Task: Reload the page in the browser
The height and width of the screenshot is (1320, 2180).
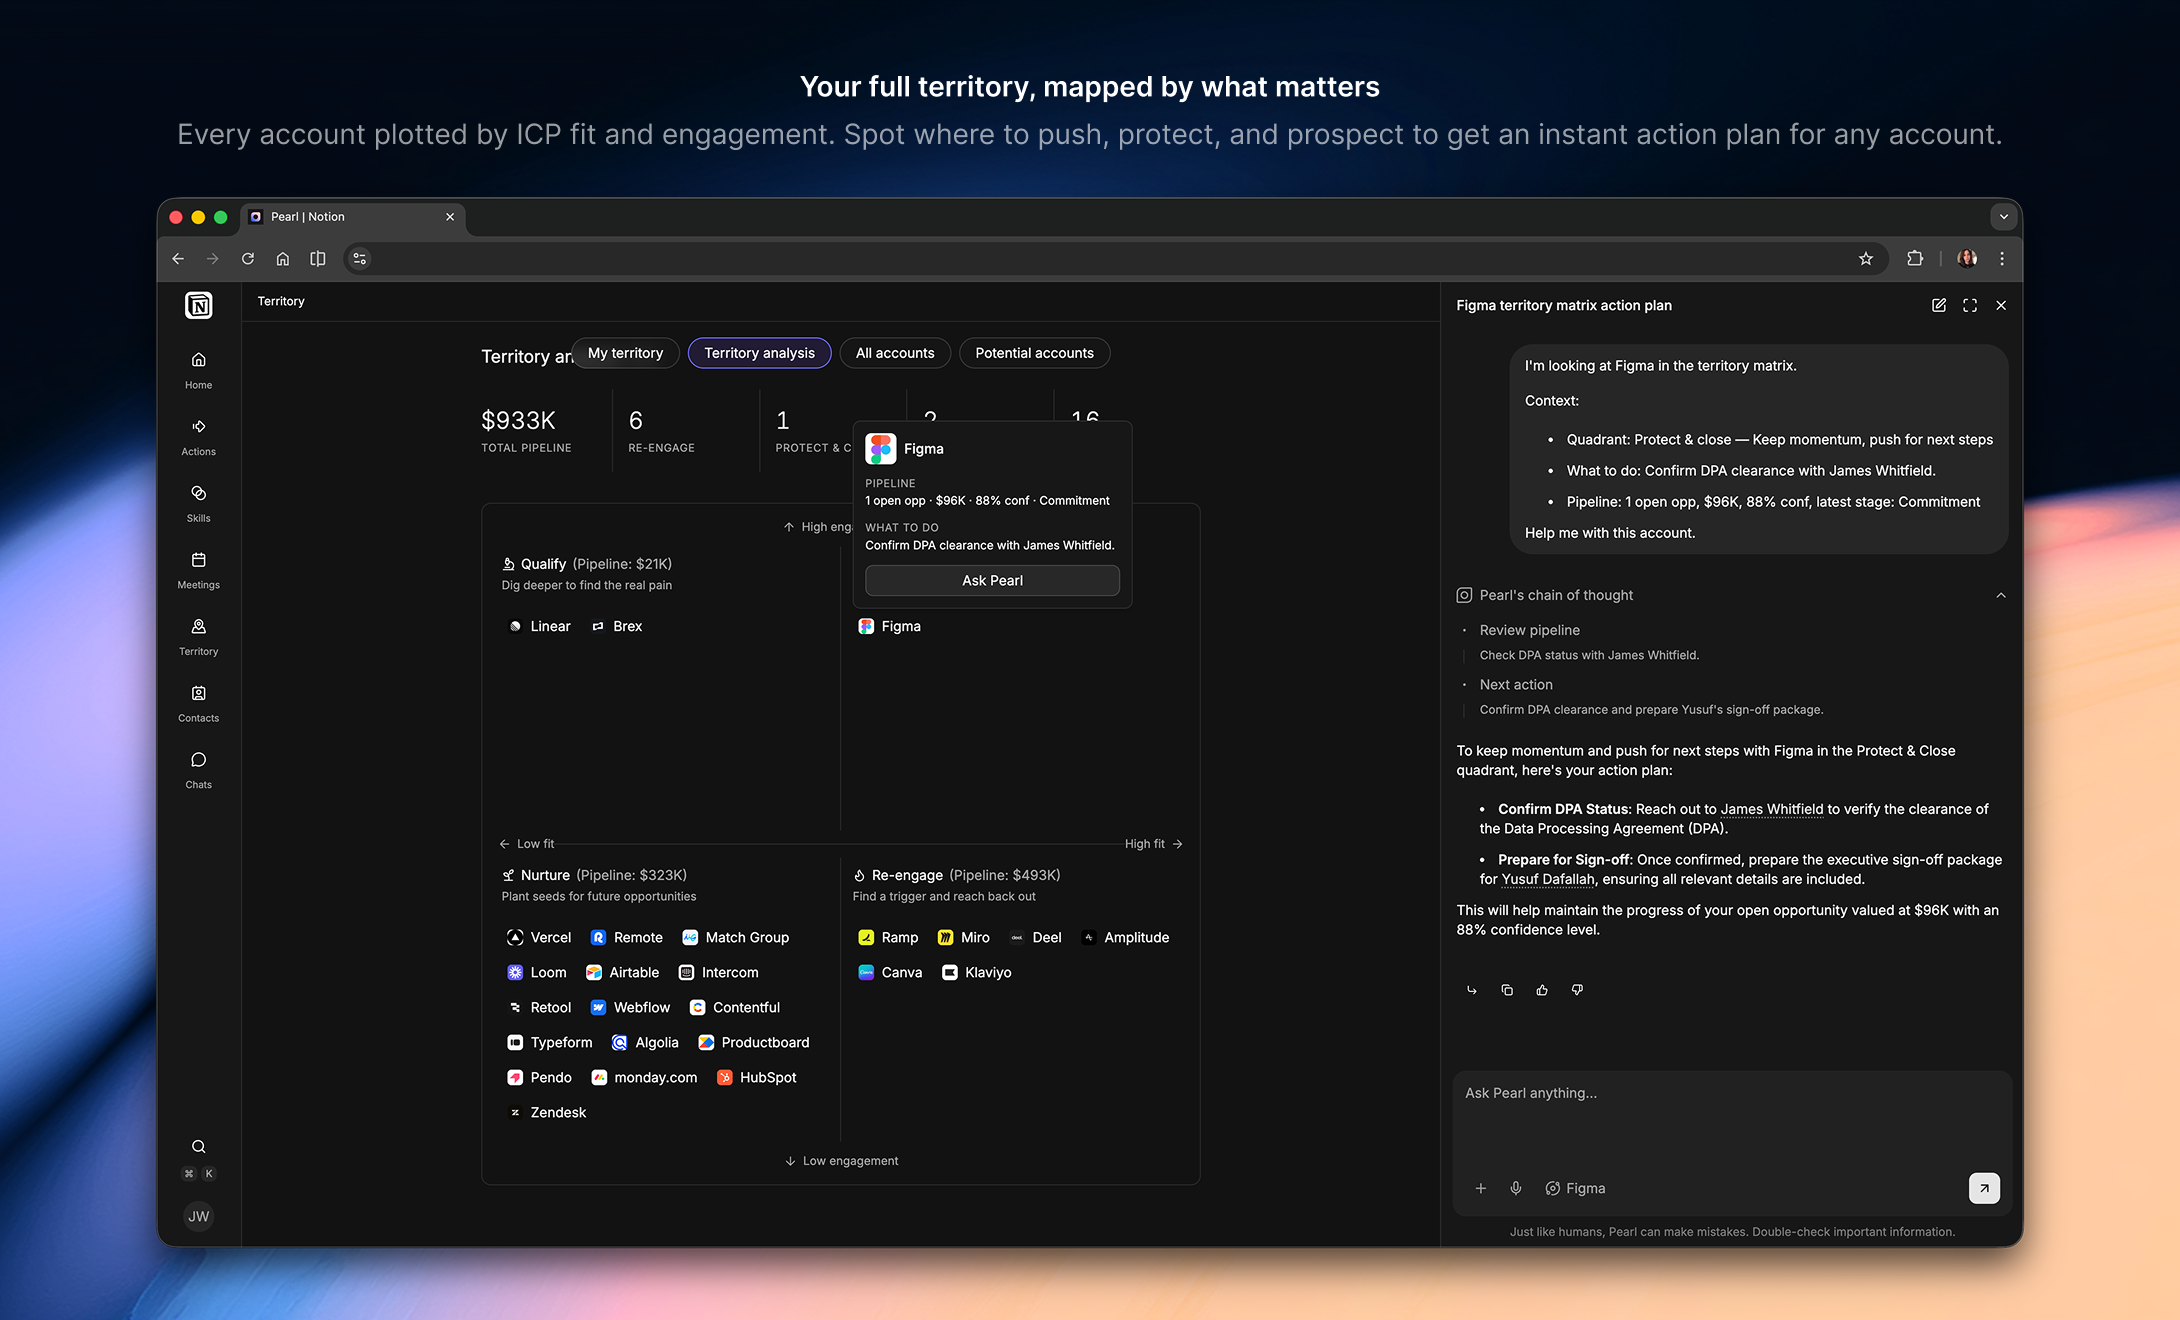Action: point(248,259)
